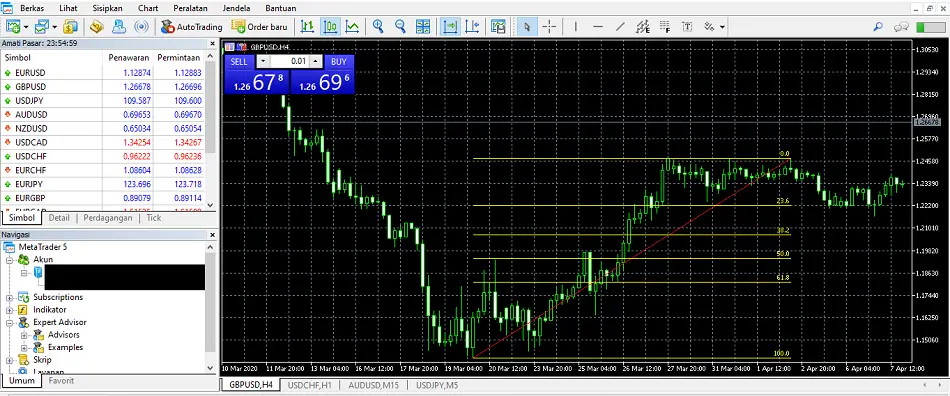Toggle chart shift from right border
The height and width of the screenshot is (396, 950).
[473, 27]
